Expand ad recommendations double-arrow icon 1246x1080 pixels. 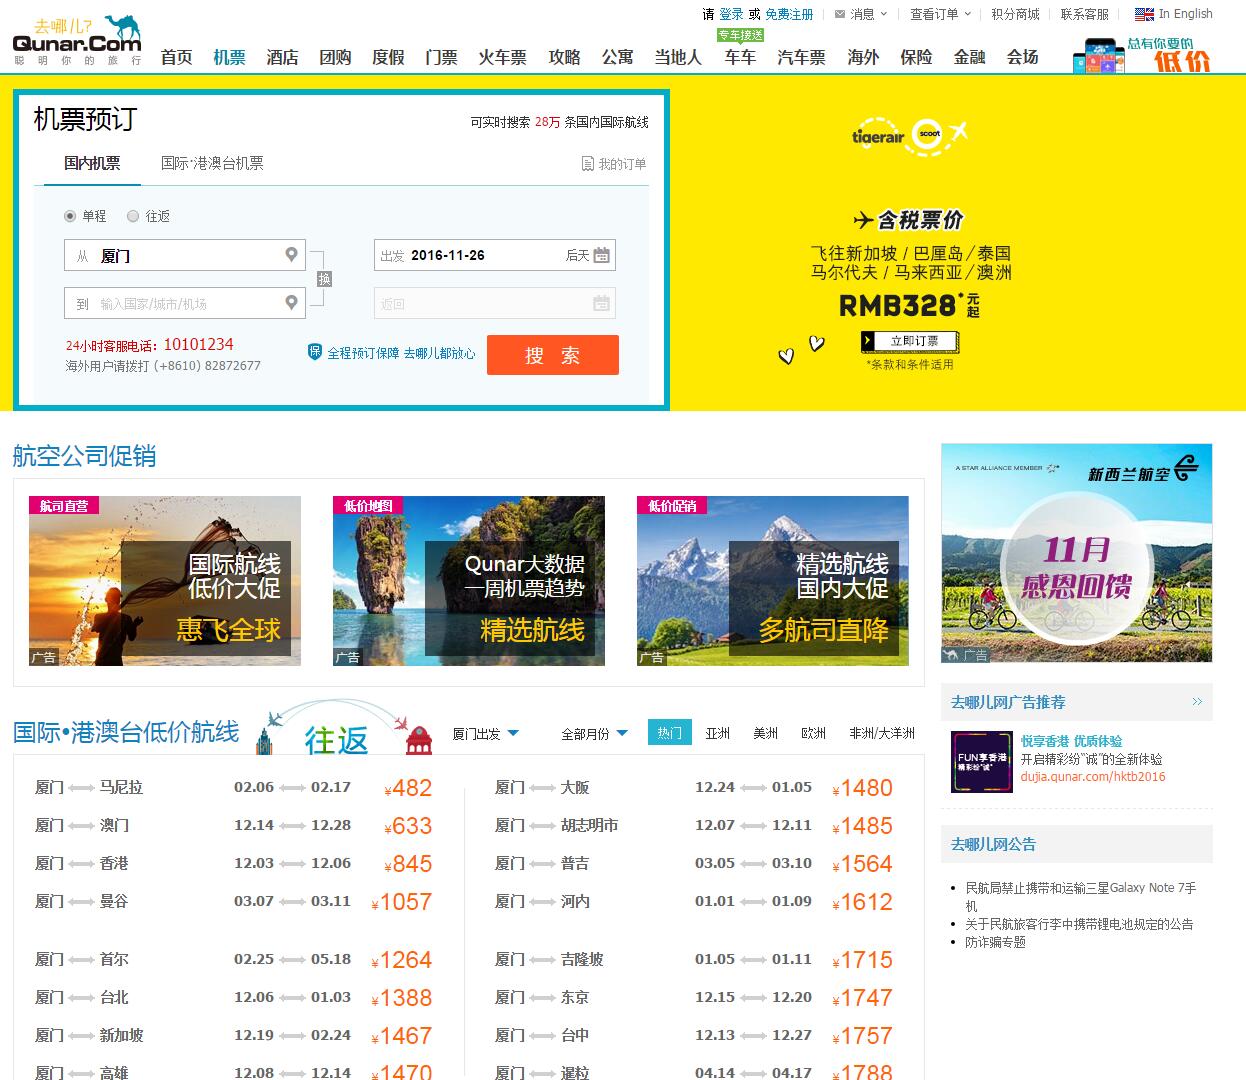tap(1197, 702)
